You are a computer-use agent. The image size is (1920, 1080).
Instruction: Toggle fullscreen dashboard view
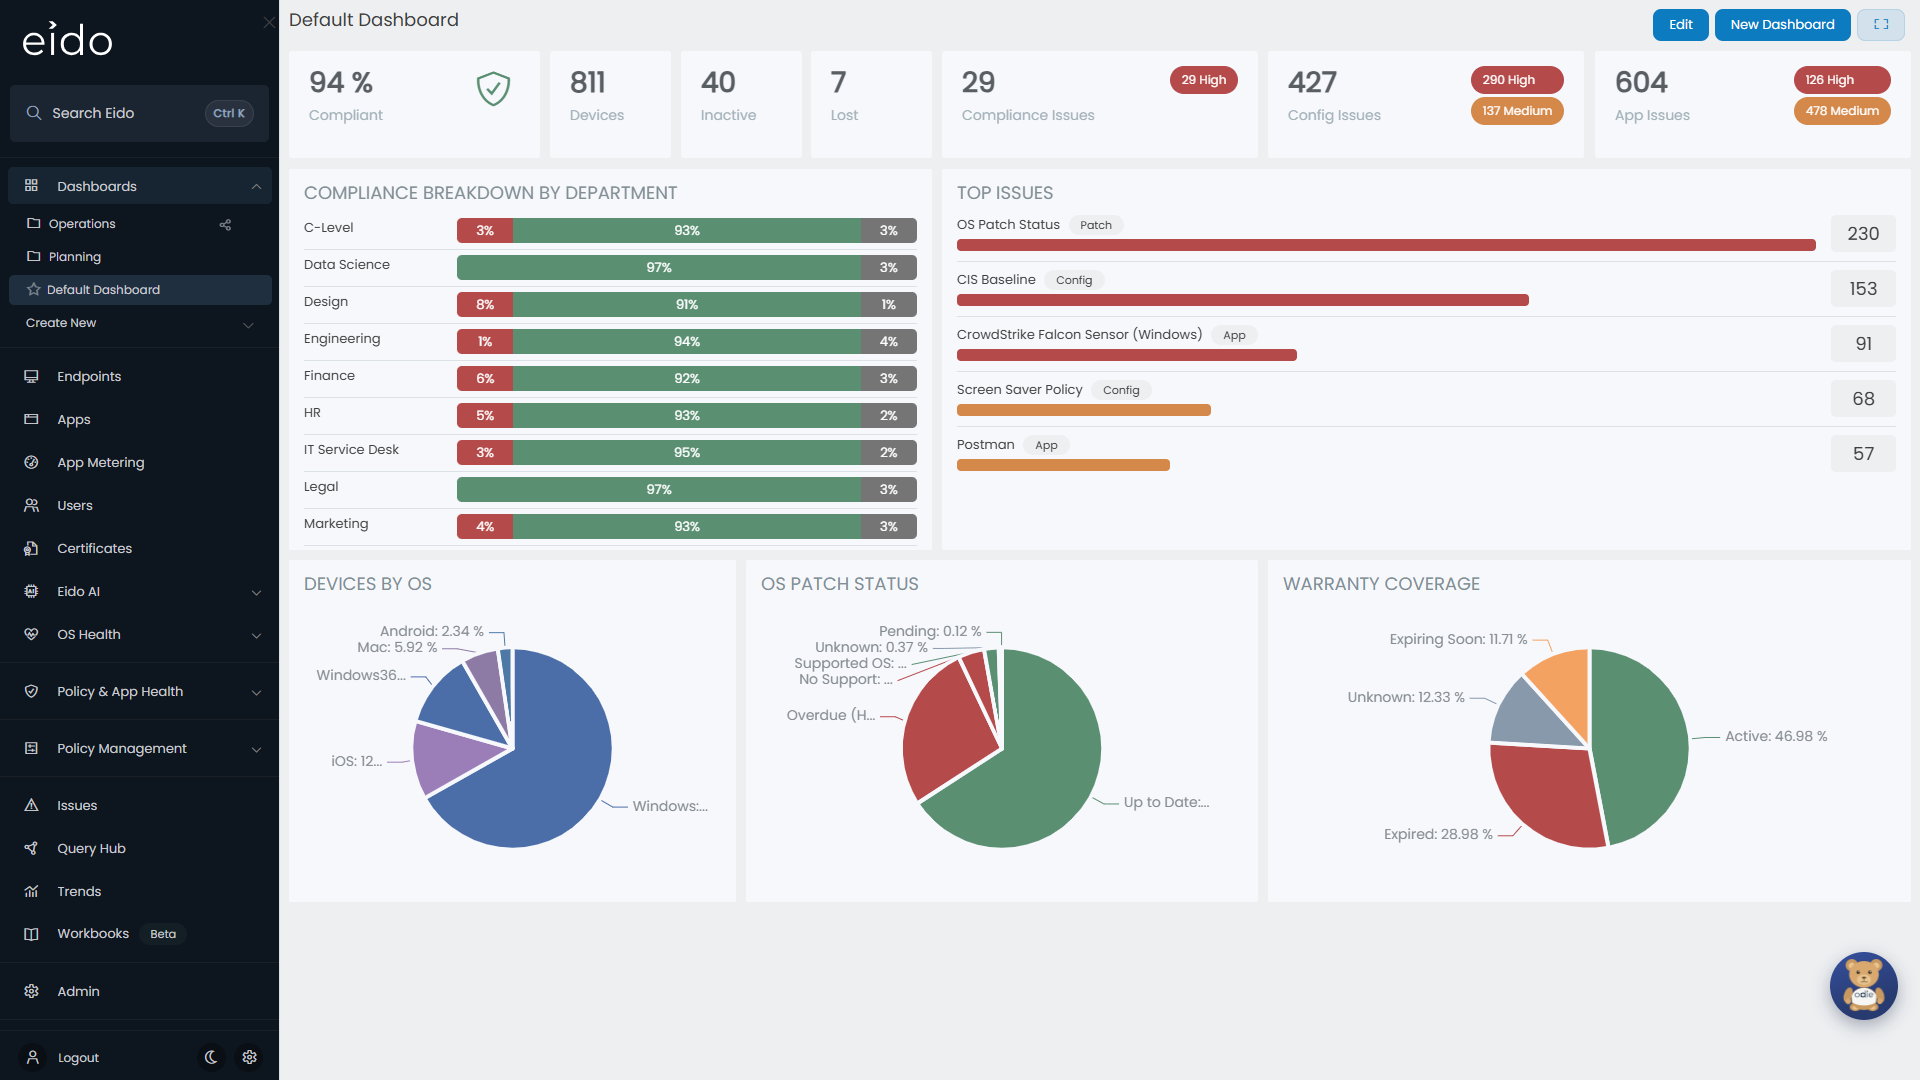click(x=1881, y=25)
